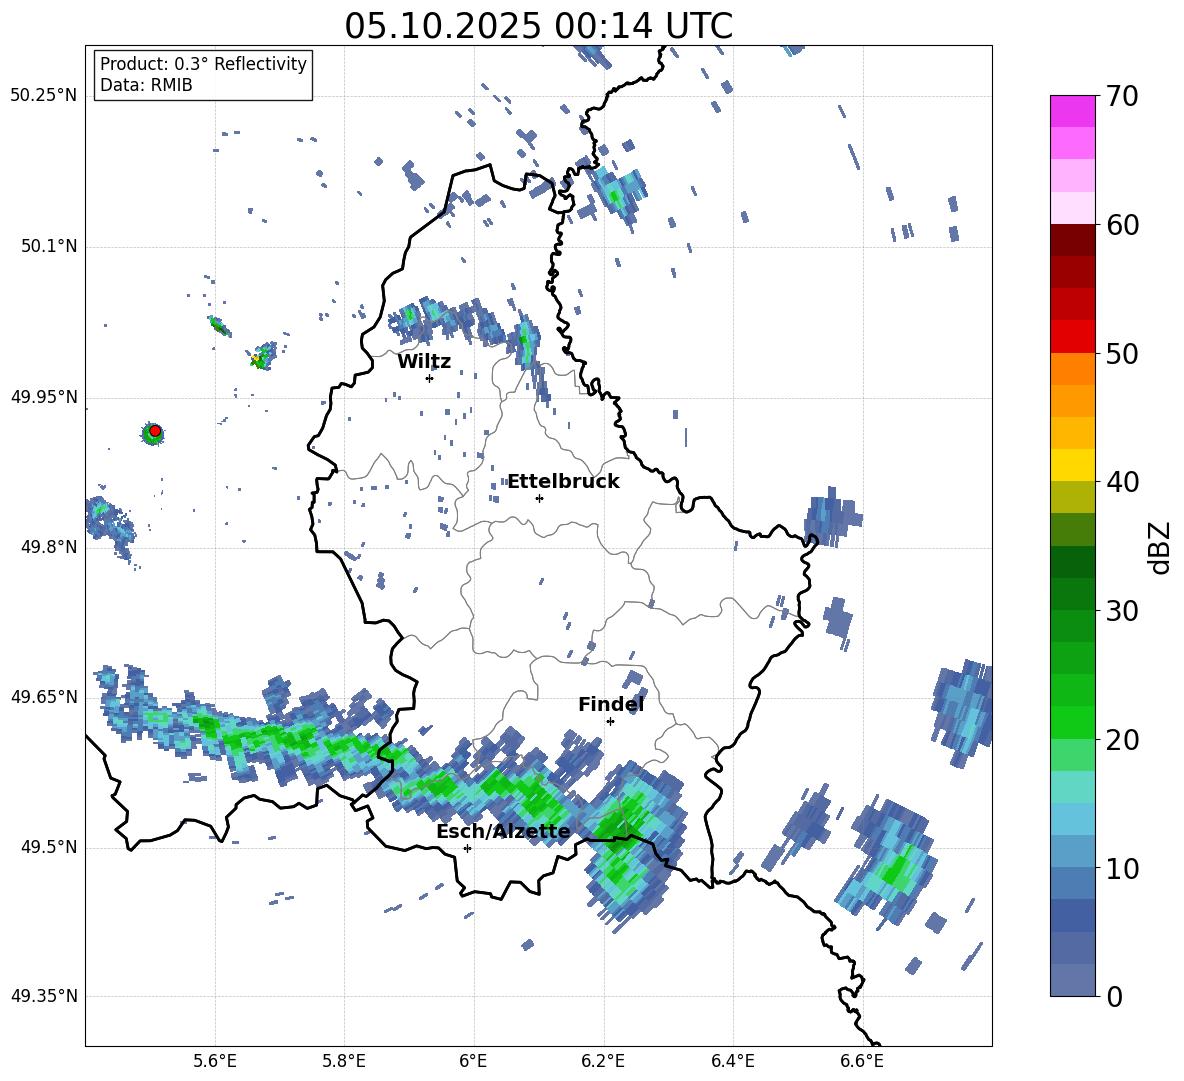Click the cross marker below Ettelbruck

tap(539, 498)
